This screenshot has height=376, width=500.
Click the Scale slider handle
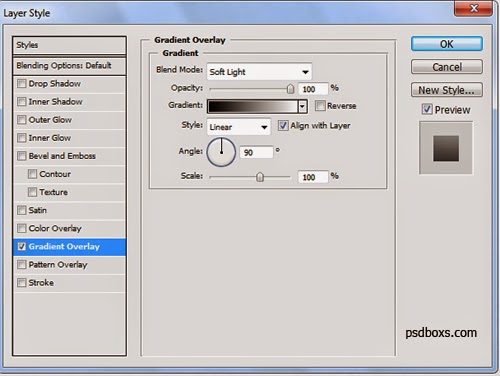(260, 177)
